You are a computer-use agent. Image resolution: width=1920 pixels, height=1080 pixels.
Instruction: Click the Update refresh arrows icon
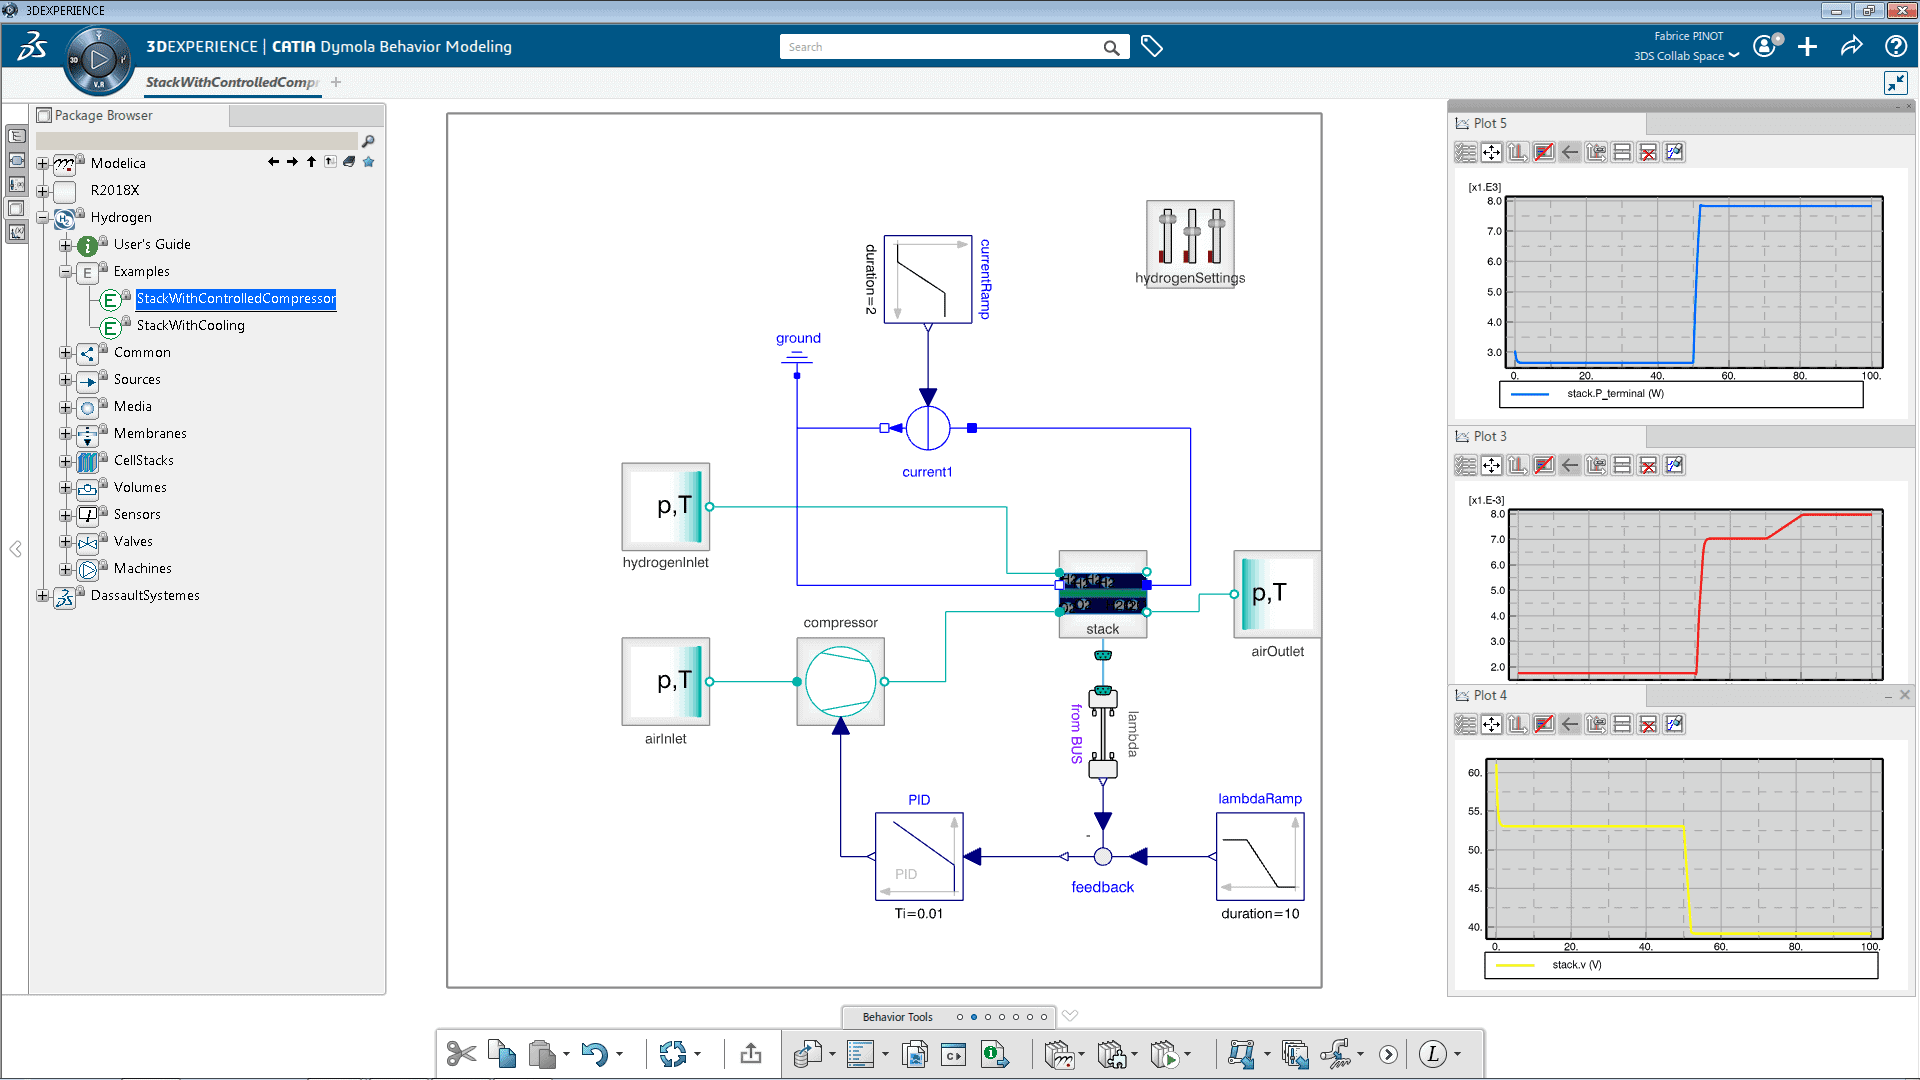(673, 1054)
